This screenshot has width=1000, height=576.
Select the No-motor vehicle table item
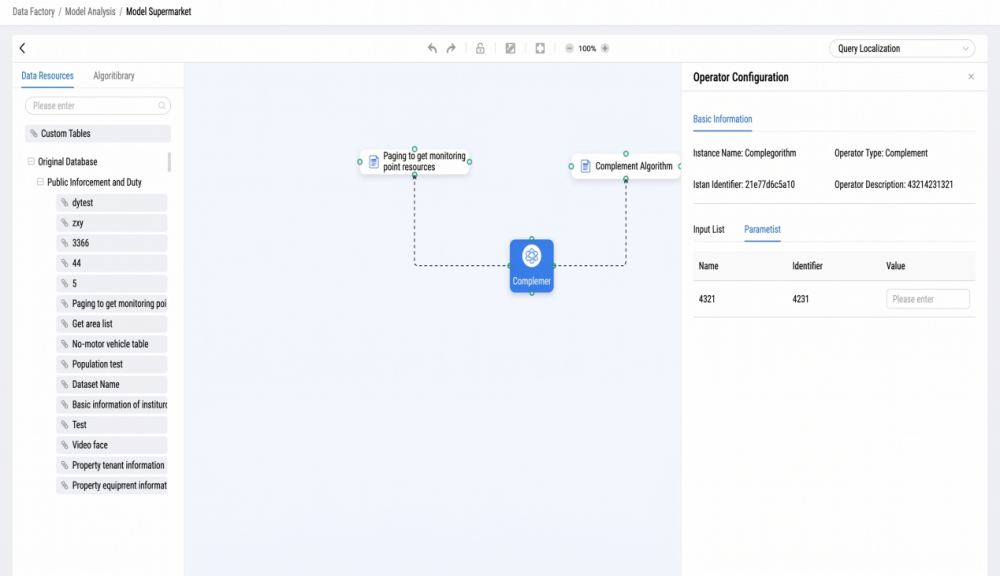click(x=112, y=344)
